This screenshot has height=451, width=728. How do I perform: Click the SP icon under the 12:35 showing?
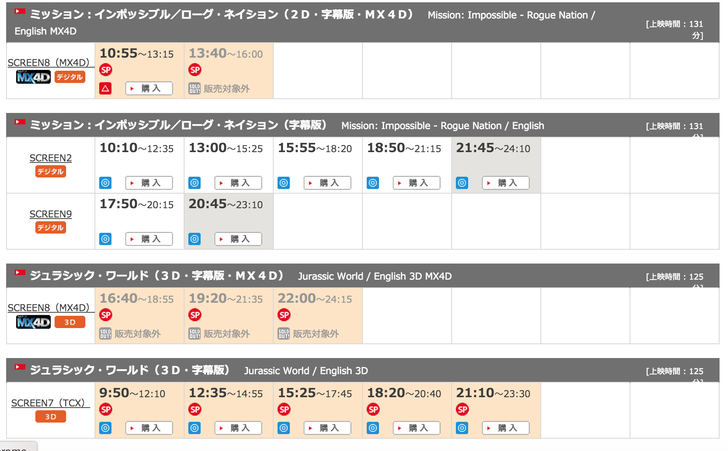click(195, 409)
